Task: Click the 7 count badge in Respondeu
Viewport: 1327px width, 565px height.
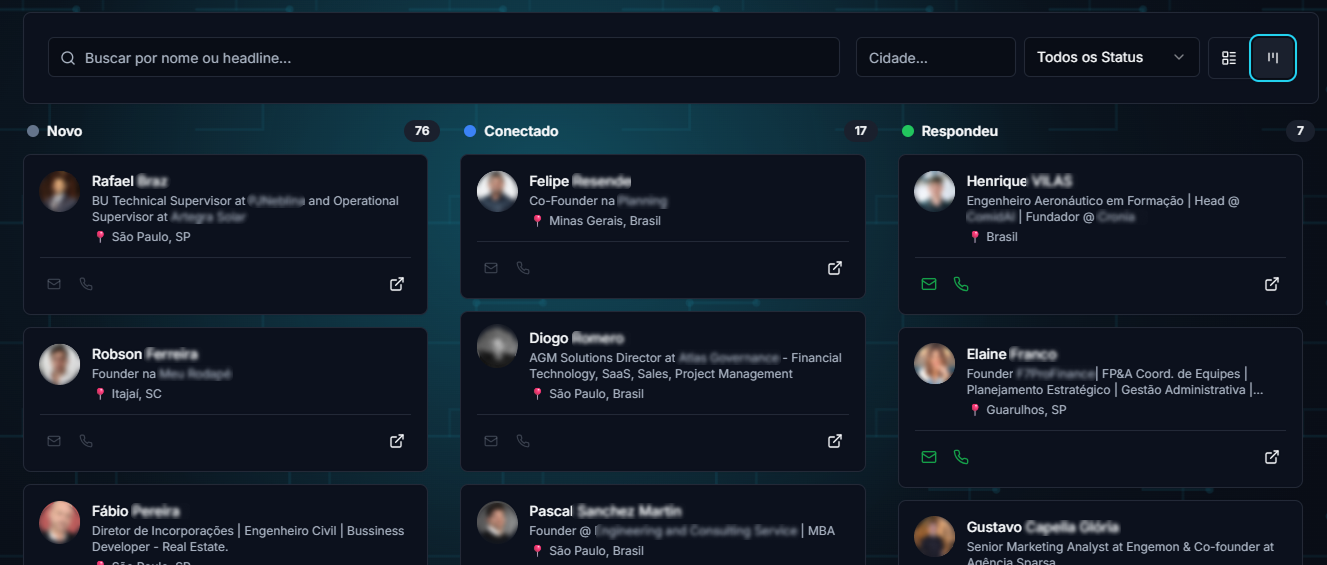Action: coord(1300,131)
